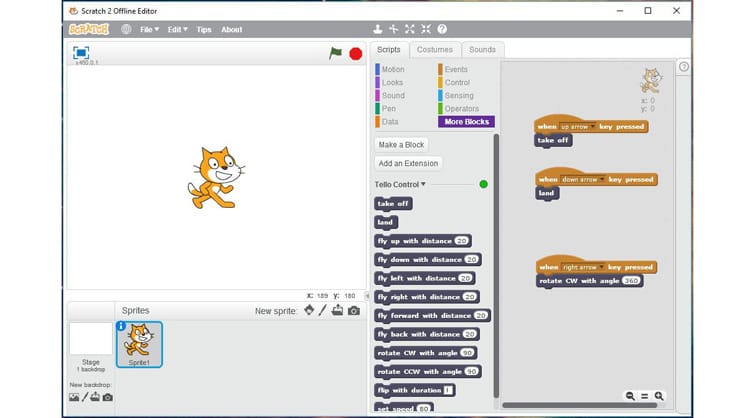Switch to the Costumes tab

tap(434, 50)
